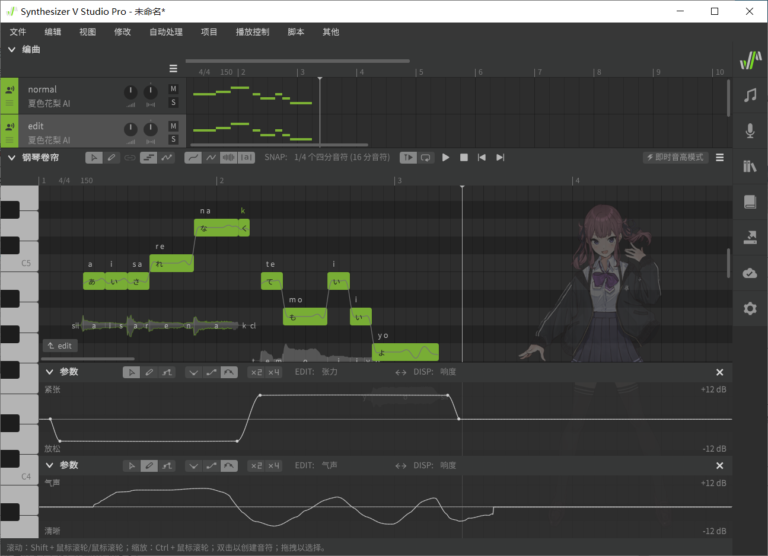Screen dimensions: 768x556
Task: Open the library books panel in sidebar
Action: 750,166
